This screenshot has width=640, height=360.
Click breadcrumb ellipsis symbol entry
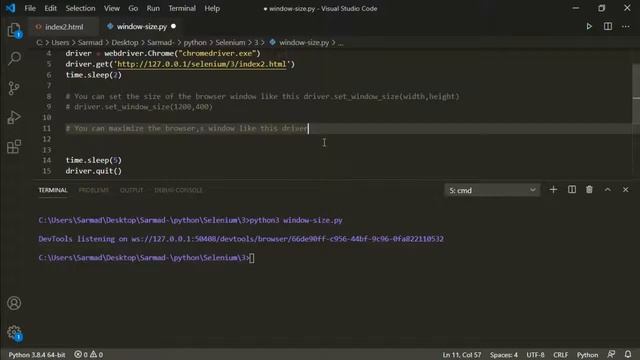coord(341,43)
